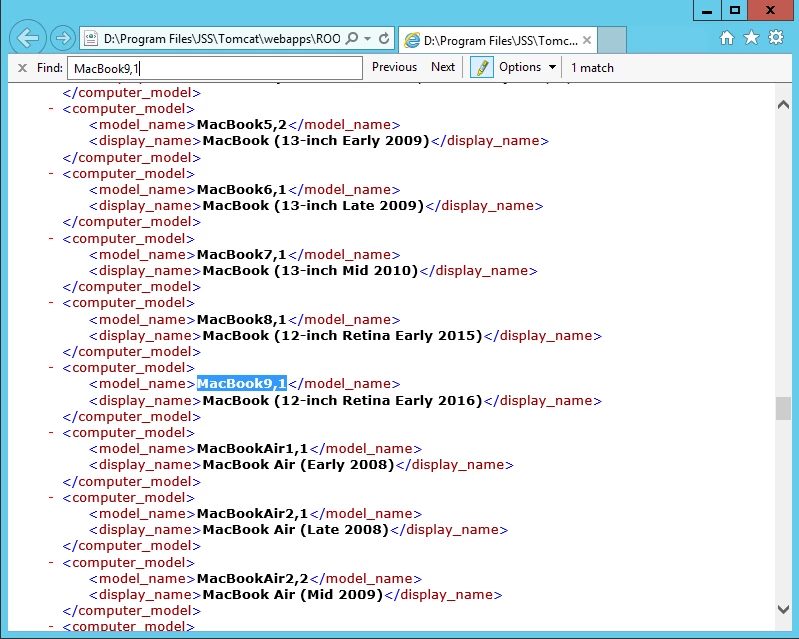
Task: Click the Find text input field
Action: [x=215, y=68]
